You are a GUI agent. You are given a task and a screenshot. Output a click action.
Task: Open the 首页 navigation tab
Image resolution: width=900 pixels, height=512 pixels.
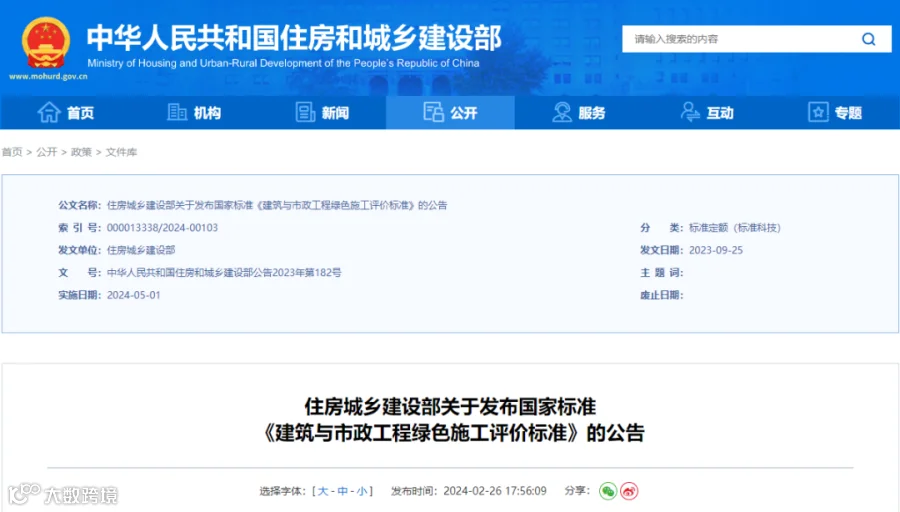coord(65,113)
